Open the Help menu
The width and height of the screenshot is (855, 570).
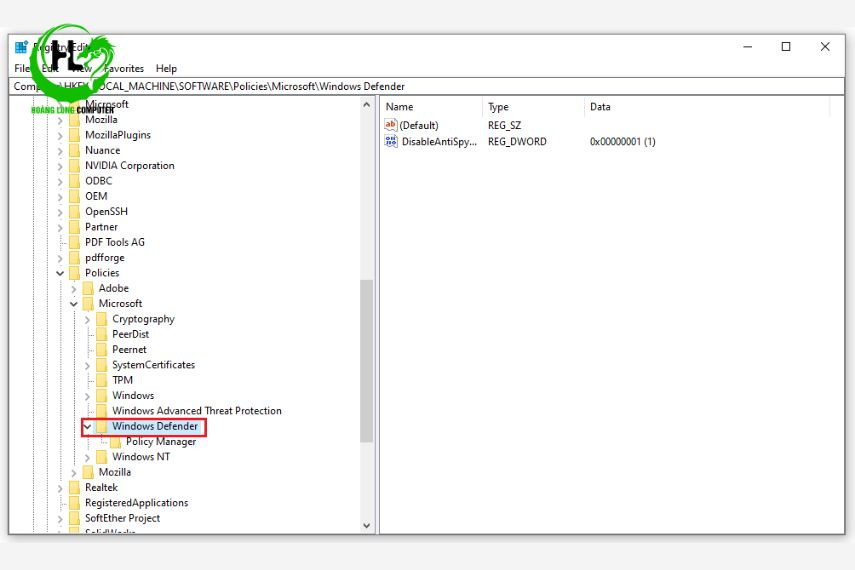pyautogui.click(x=166, y=69)
